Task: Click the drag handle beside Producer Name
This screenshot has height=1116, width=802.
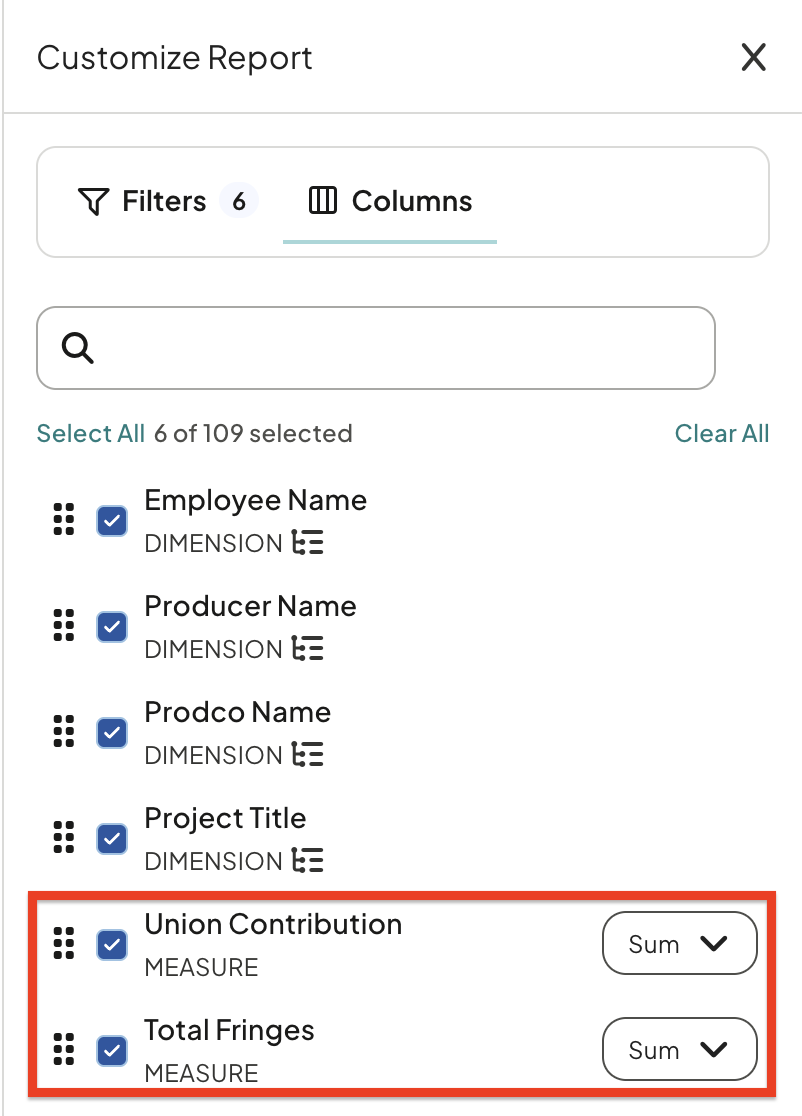Action: pyautogui.click(x=64, y=626)
